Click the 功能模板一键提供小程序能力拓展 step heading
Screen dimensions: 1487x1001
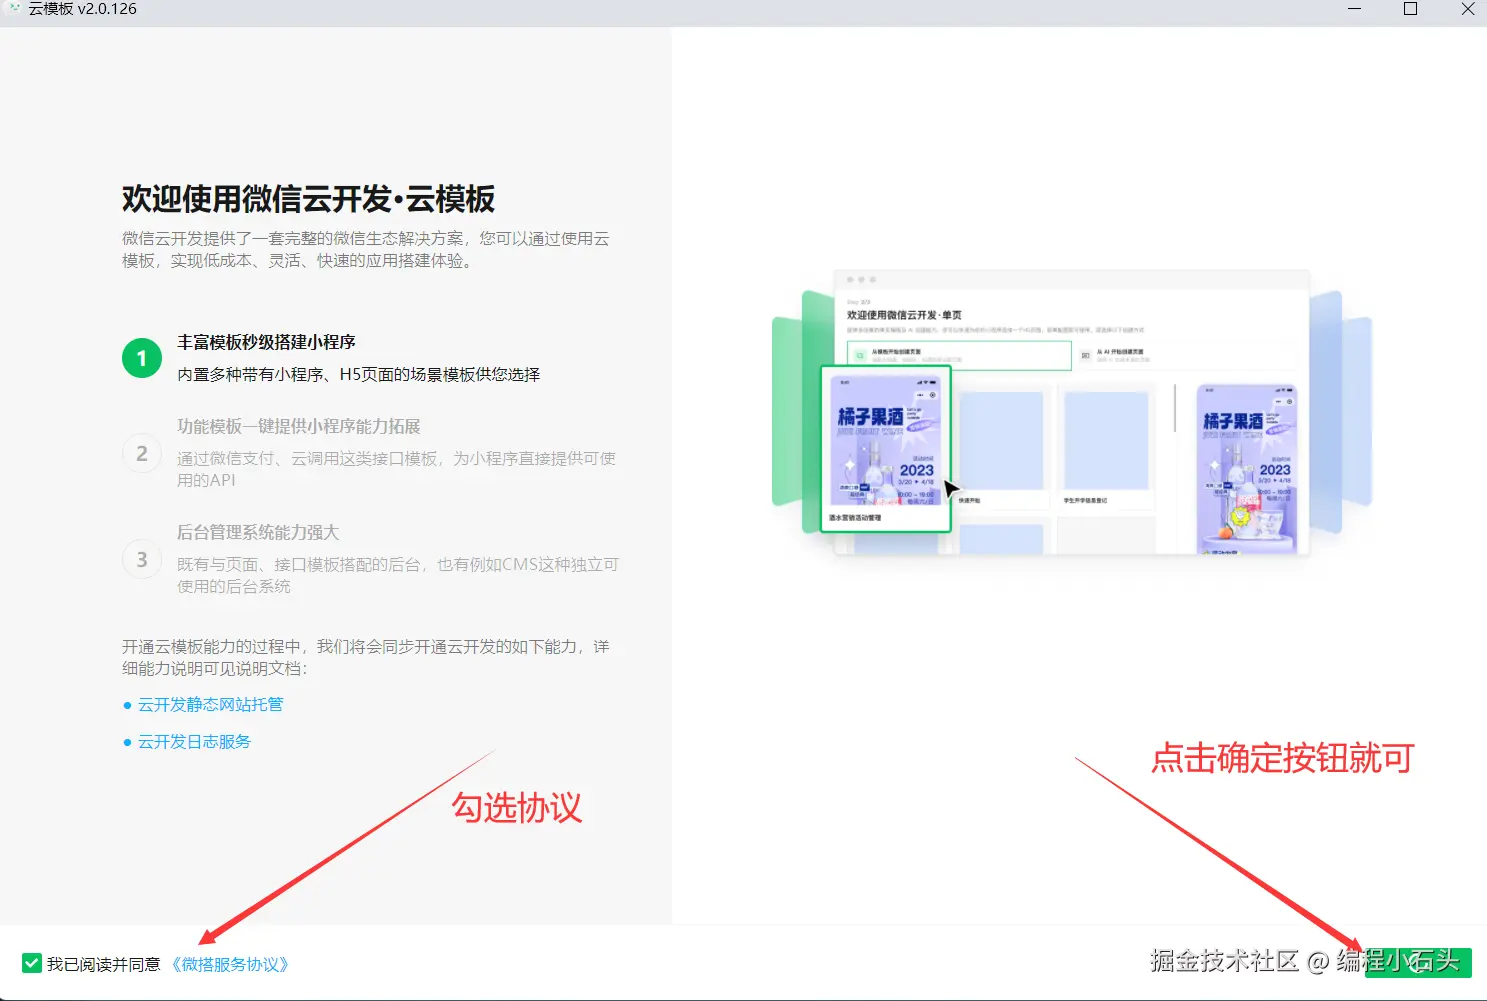[299, 426]
